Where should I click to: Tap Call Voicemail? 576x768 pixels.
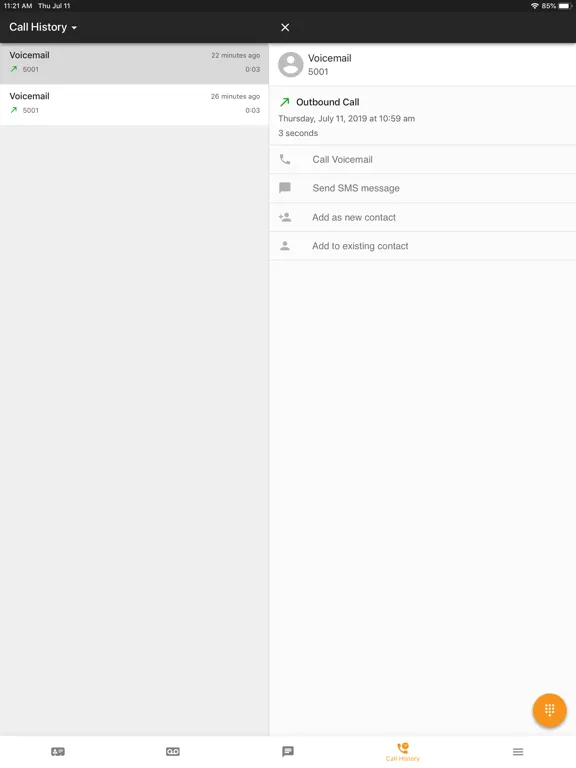[x=422, y=159]
